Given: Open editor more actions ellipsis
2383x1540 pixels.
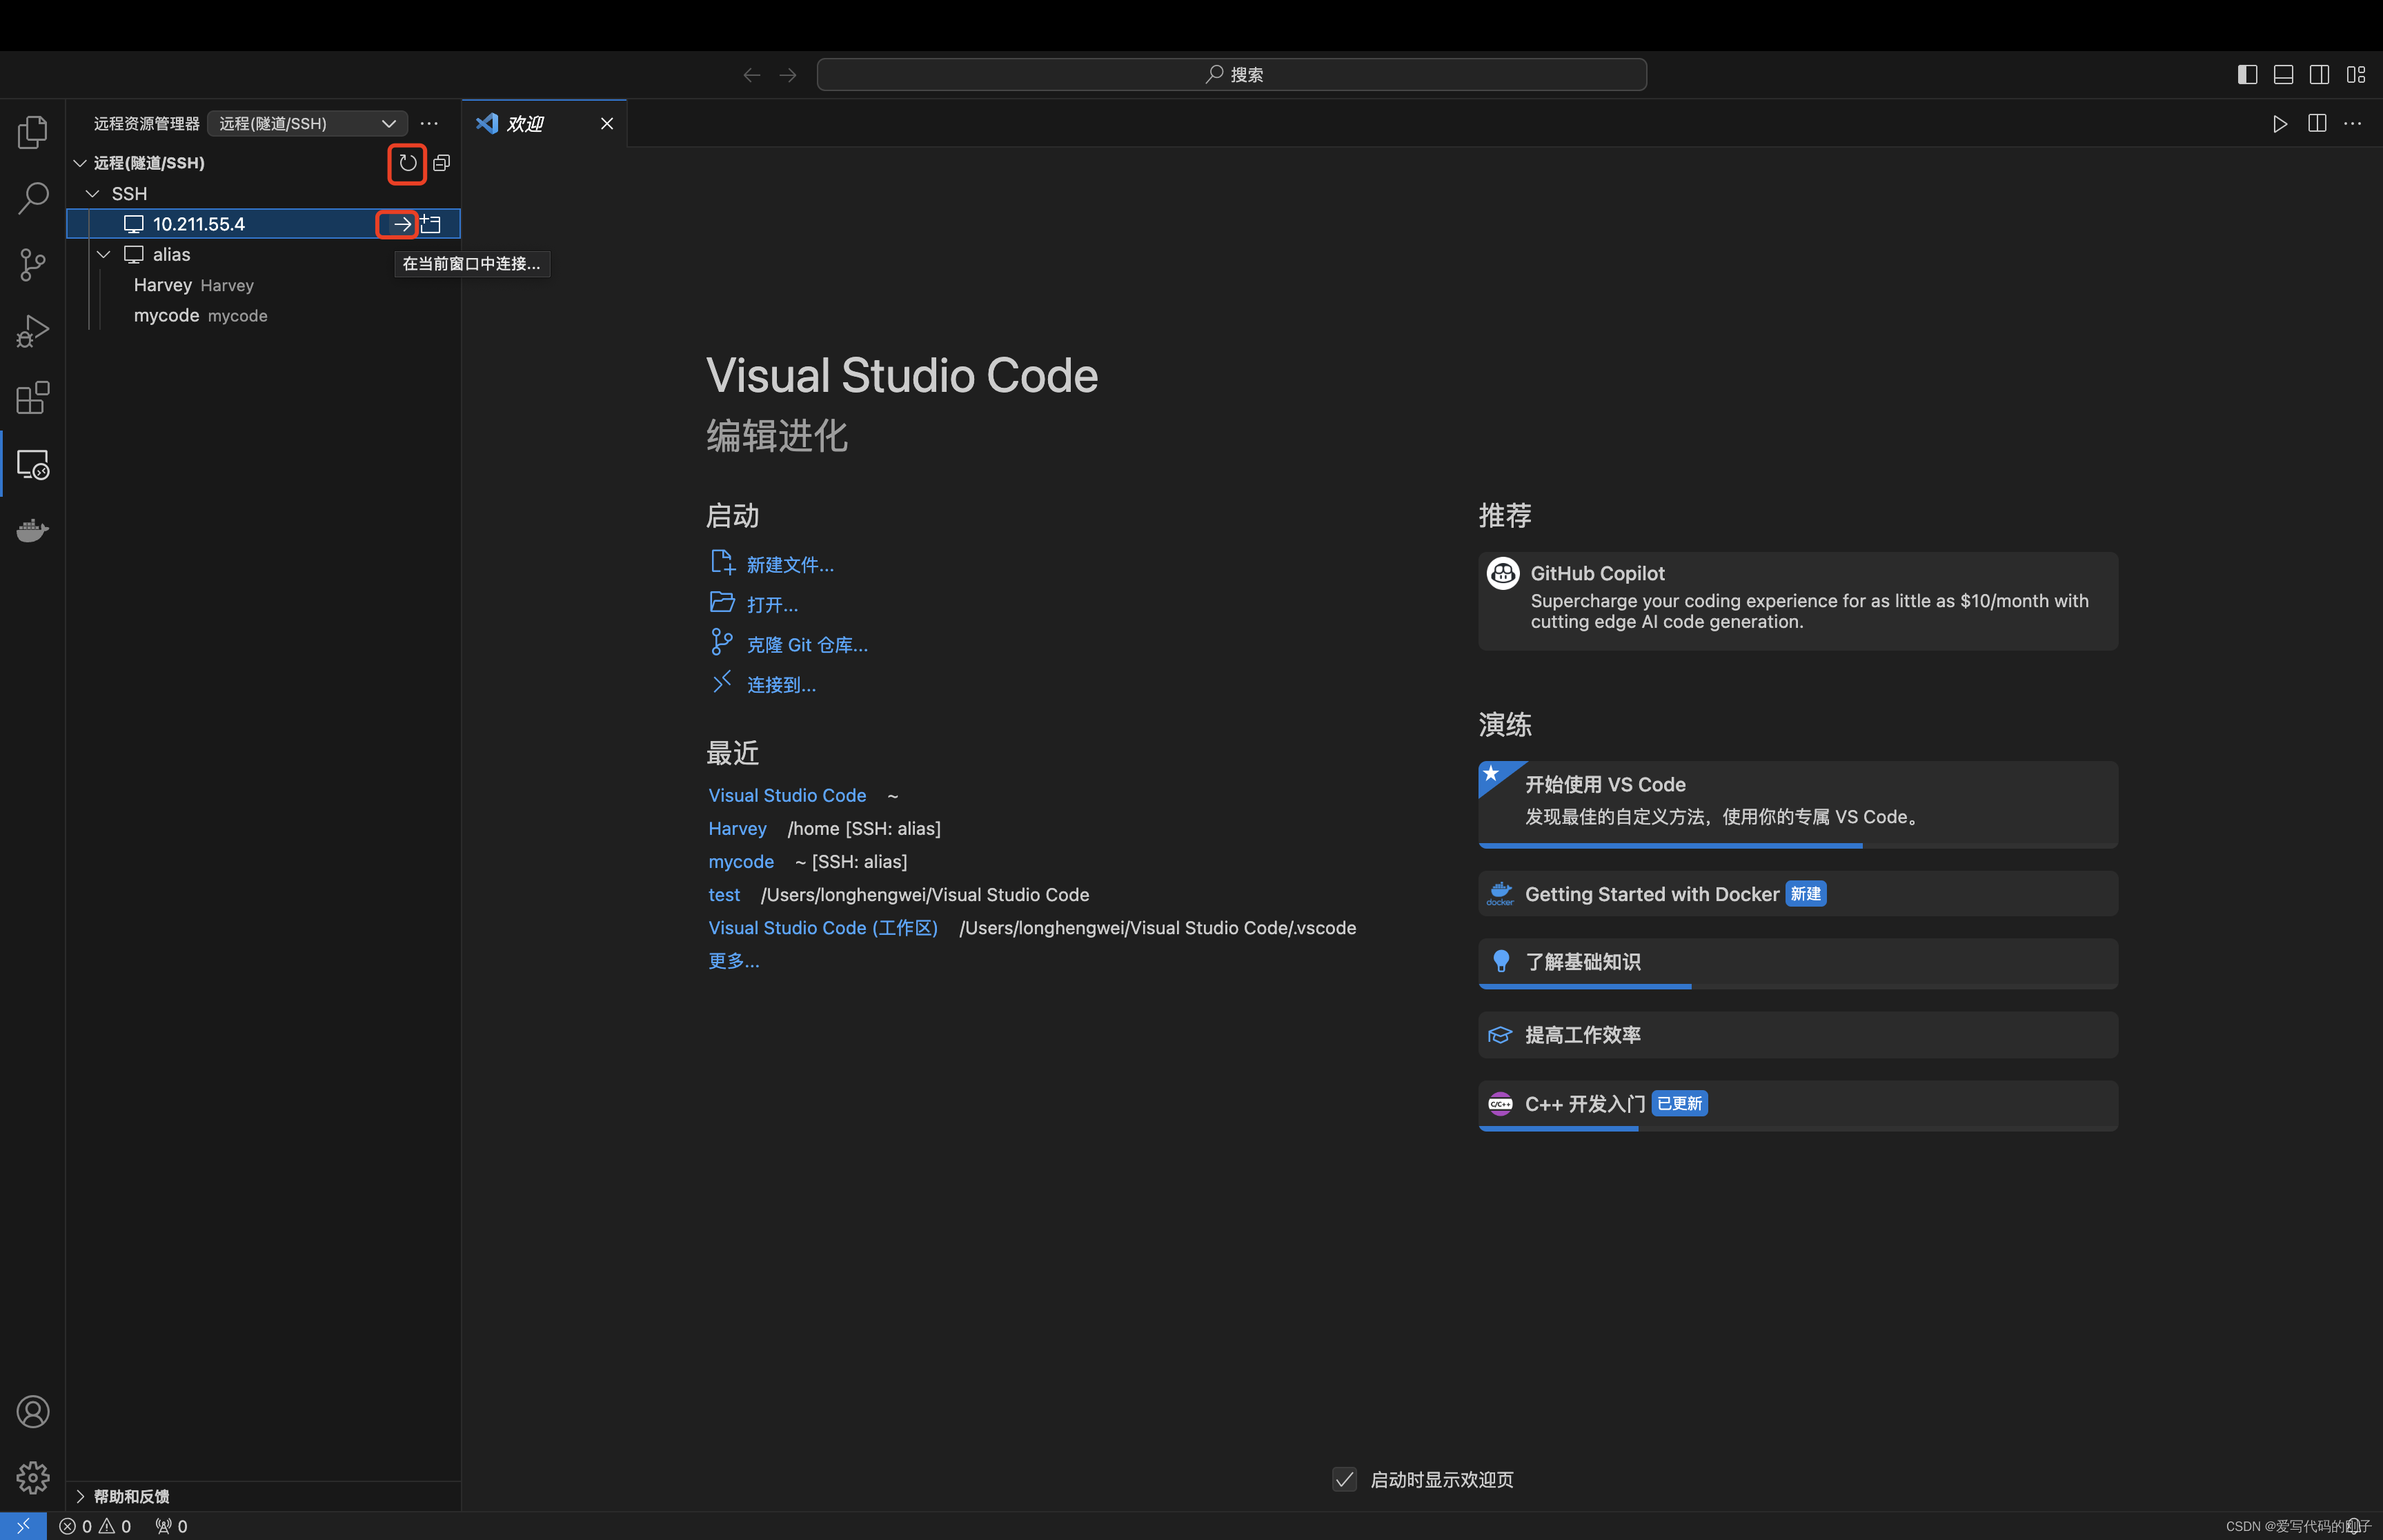Looking at the screenshot, I should coord(2353,123).
